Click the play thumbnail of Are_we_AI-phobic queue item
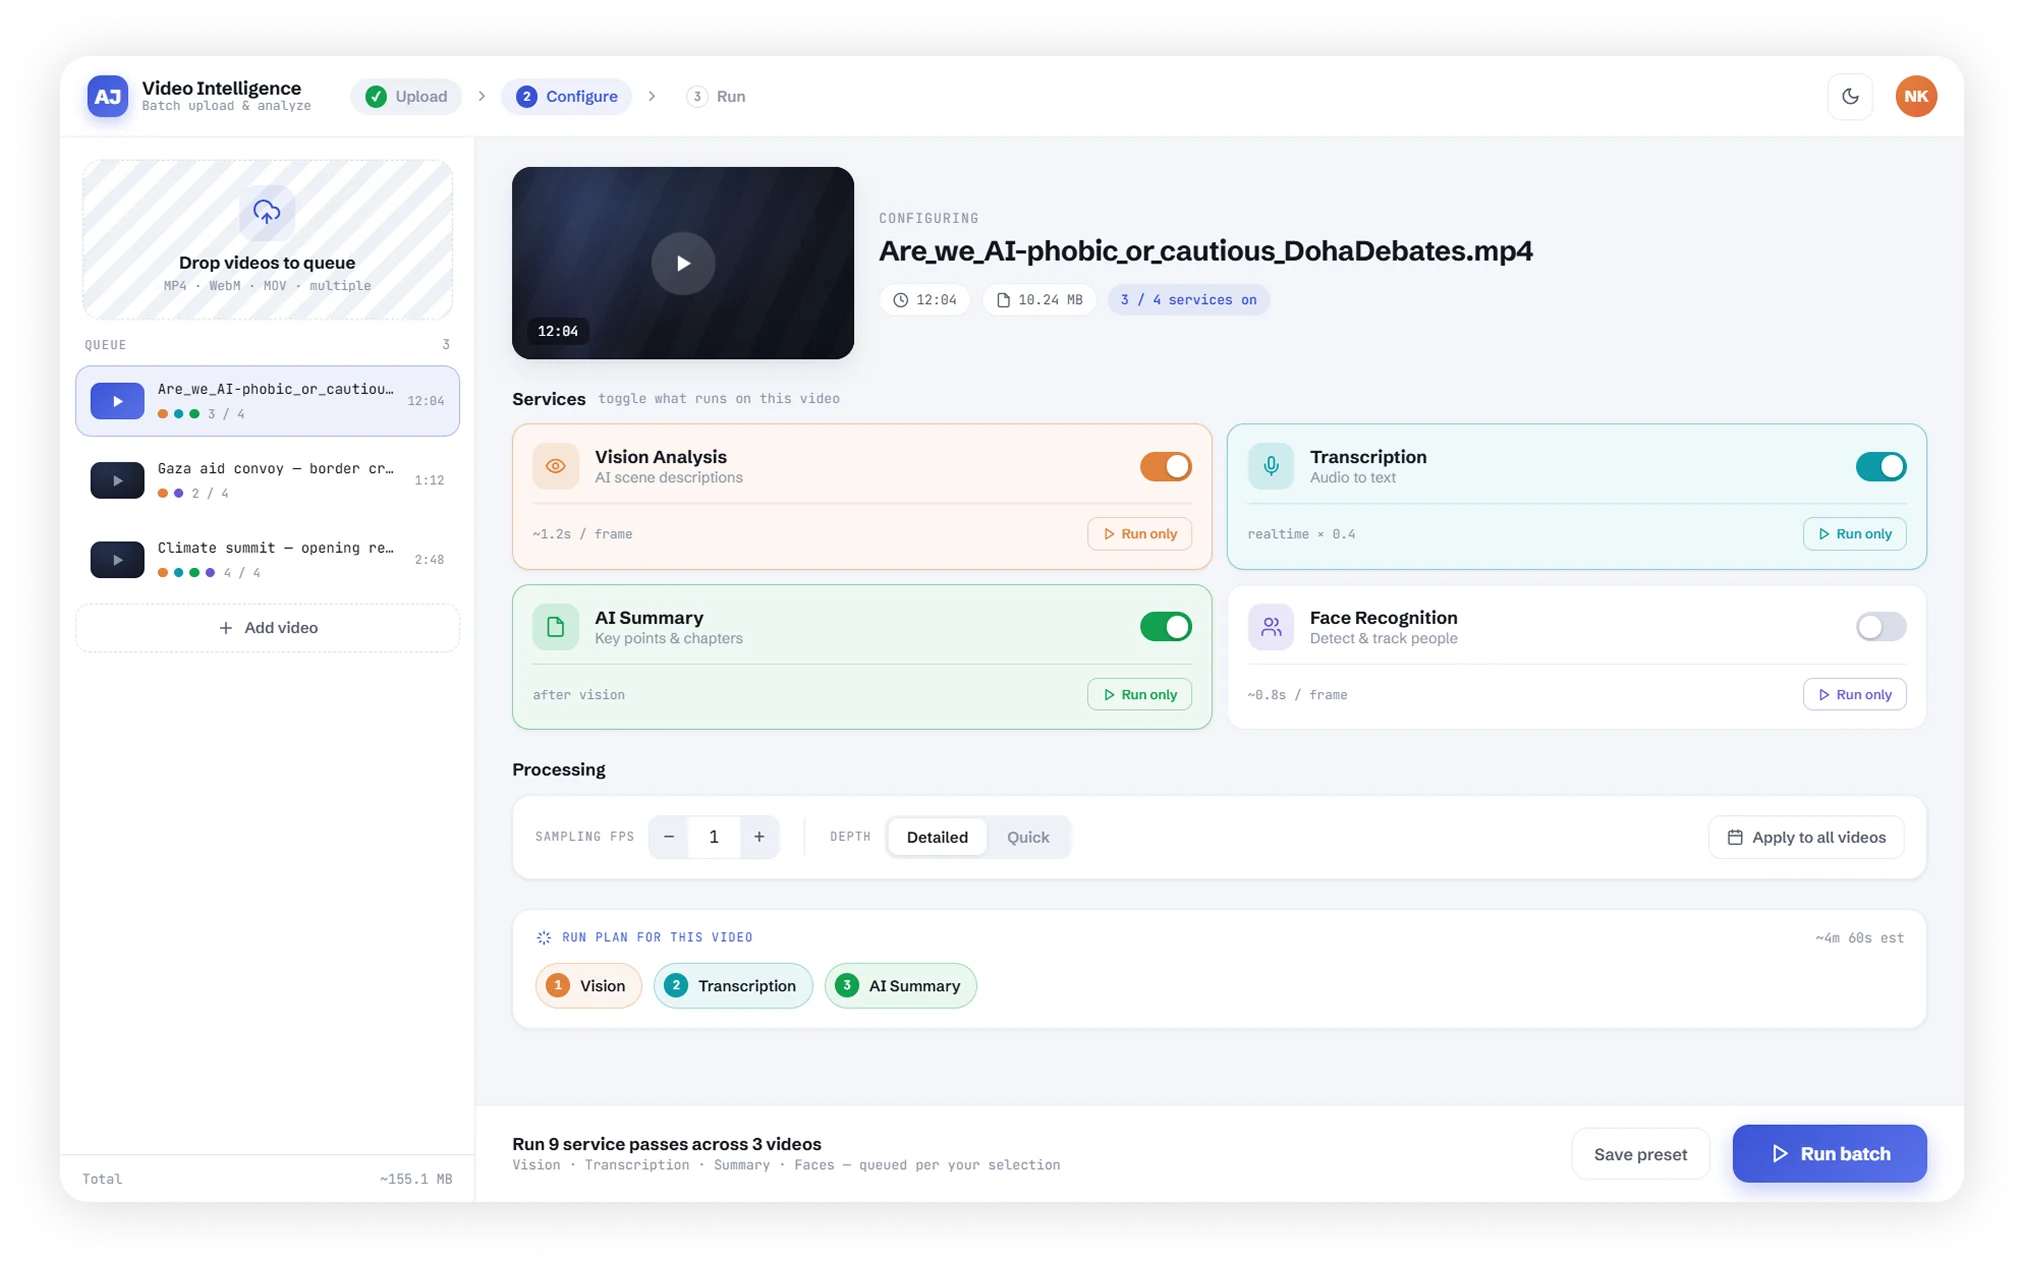 pyautogui.click(x=117, y=401)
